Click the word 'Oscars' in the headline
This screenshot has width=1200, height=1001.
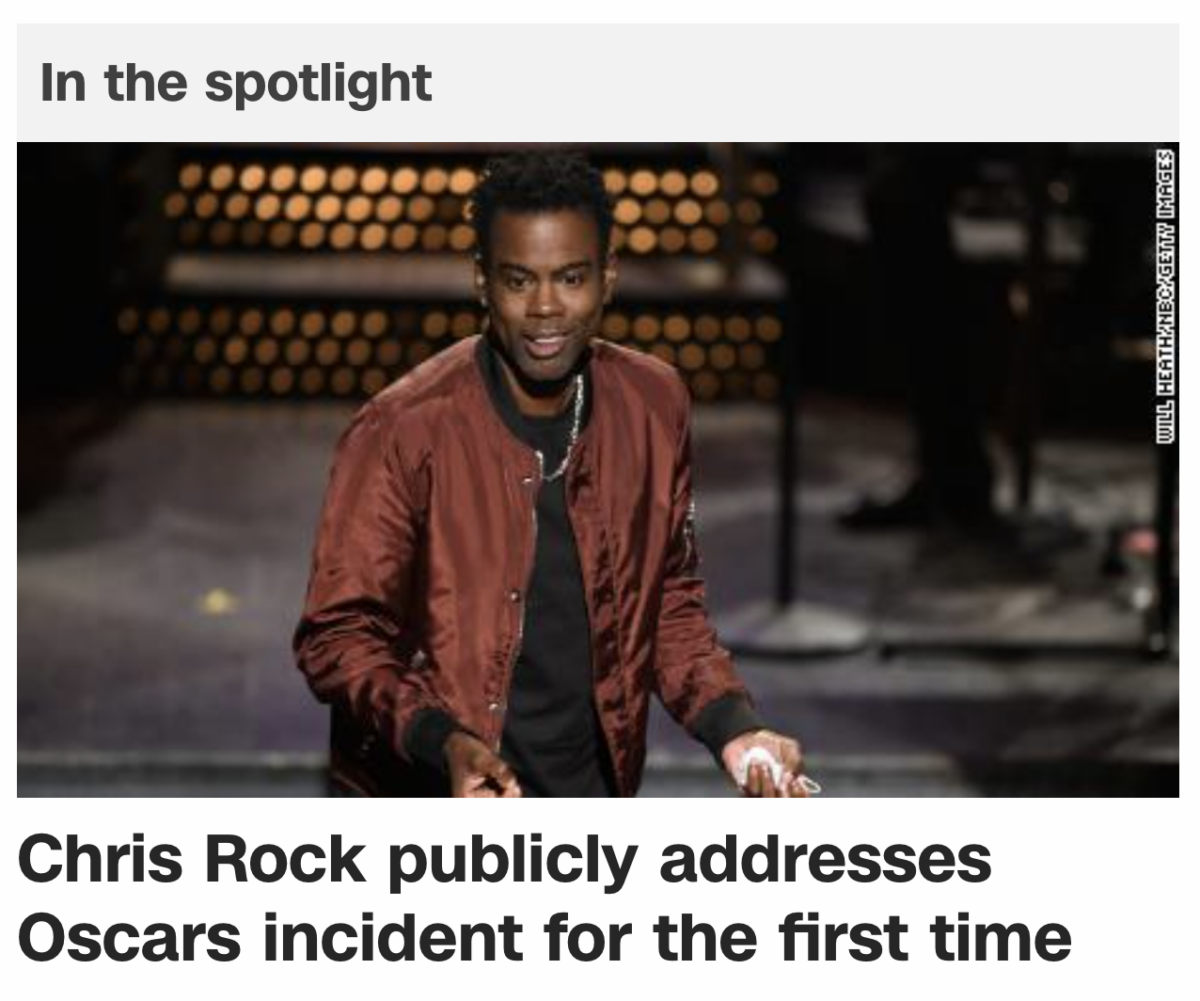point(129,937)
